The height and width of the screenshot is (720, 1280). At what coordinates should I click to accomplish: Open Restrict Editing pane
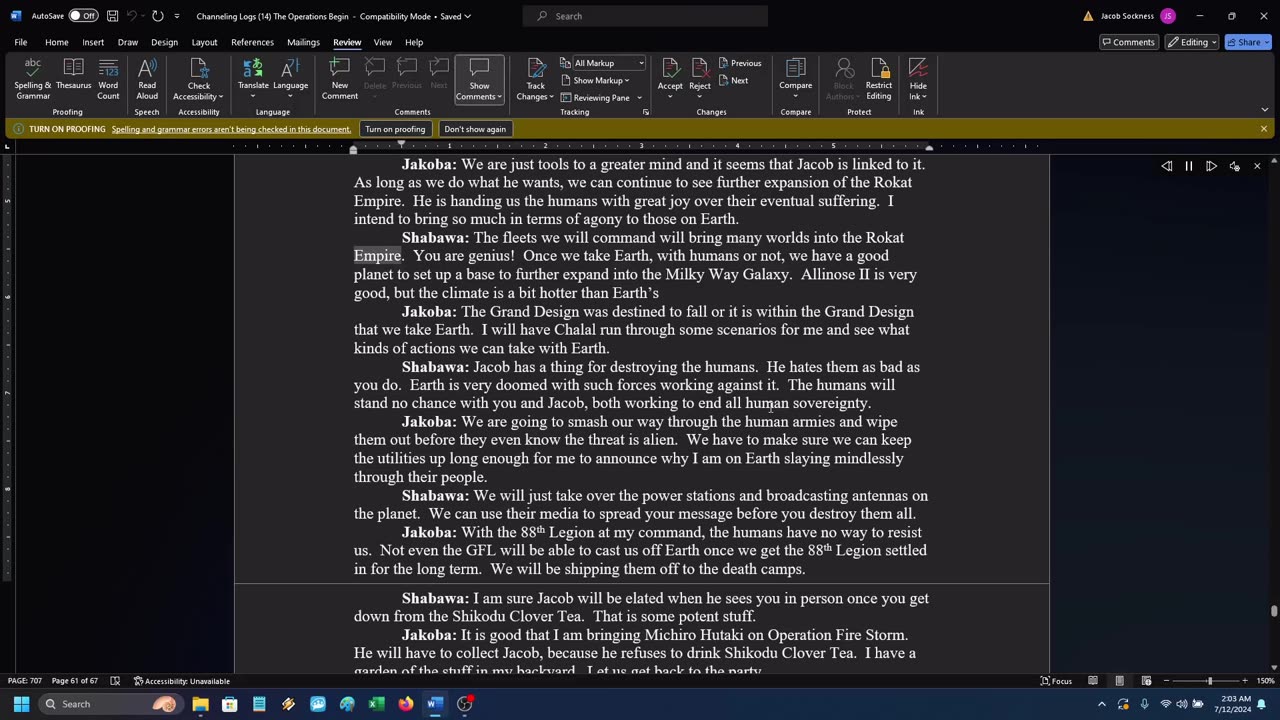pyautogui.click(x=879, y=79)
